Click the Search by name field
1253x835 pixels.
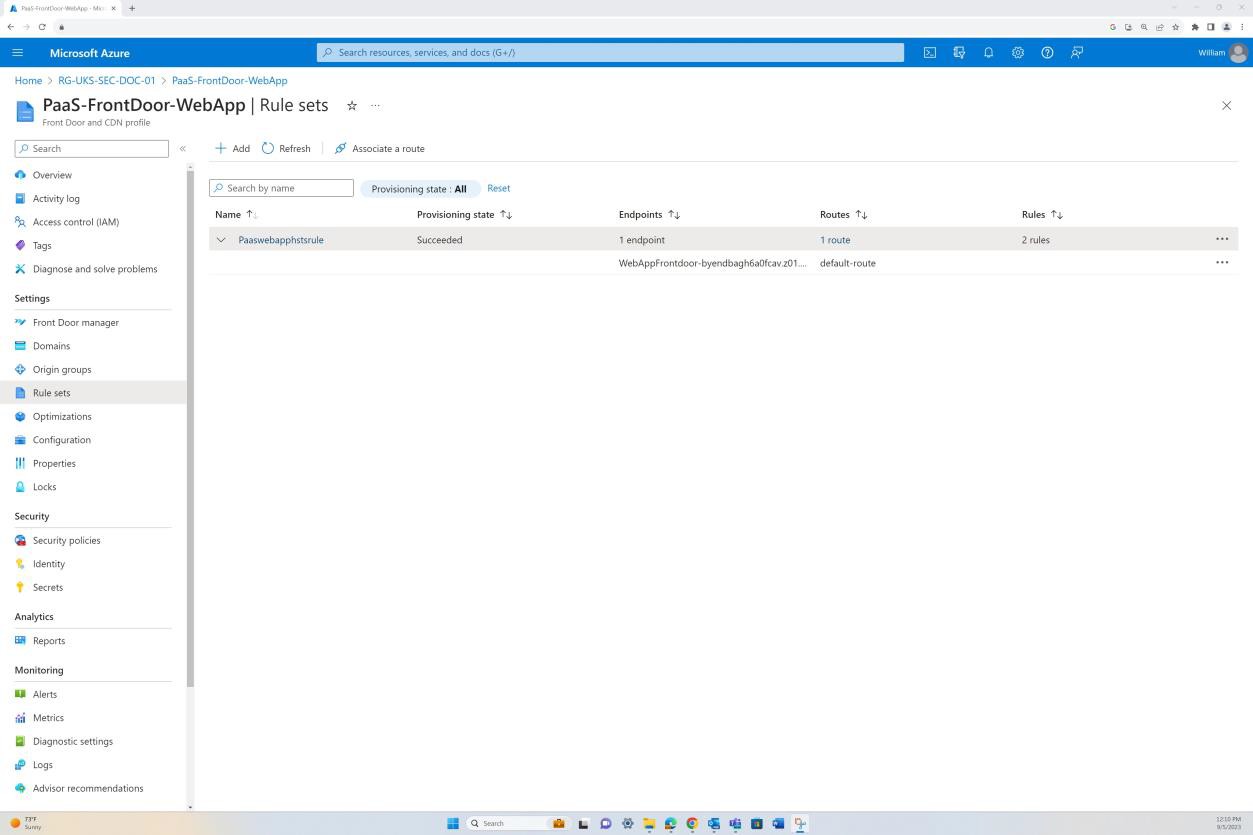pos(281,188)
